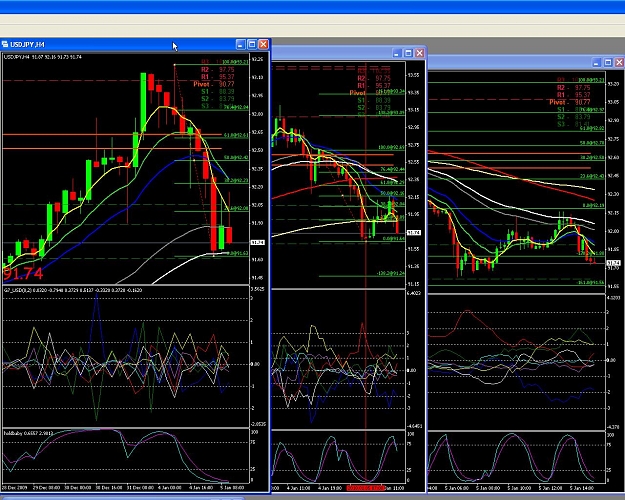Image resolution: width=625 pixels, height=500 pixels.
Task: Click the large red 91.74 price label
Action: [23, 274]
